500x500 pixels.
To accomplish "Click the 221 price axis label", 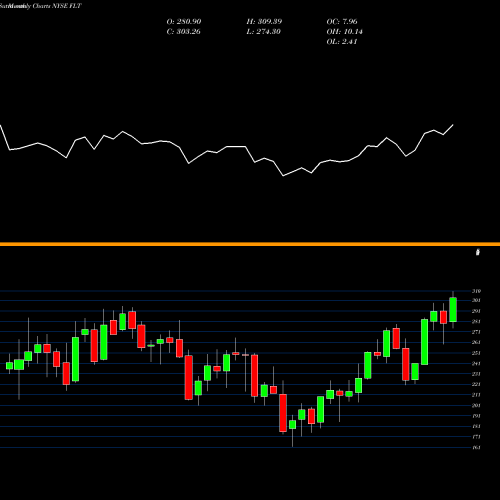I will point(476,384).
